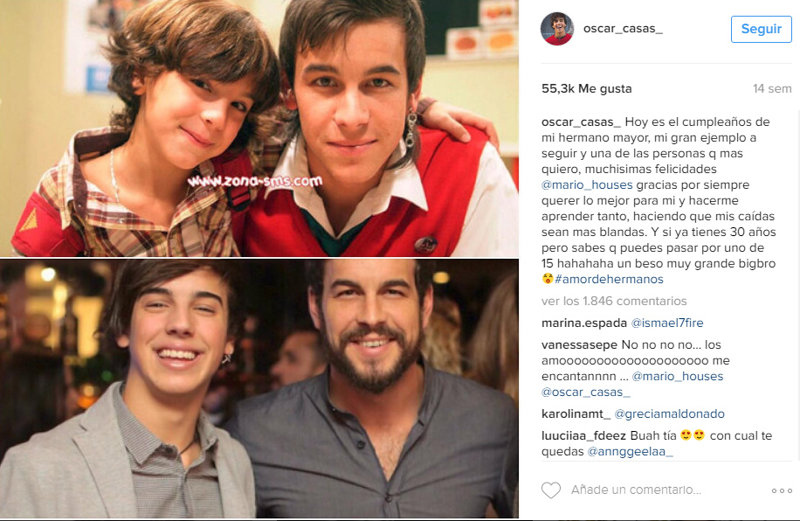The width and height of the screenshot is (800, 521).
Task: Open karolinamt_ commenter profile
Action: 576,414
